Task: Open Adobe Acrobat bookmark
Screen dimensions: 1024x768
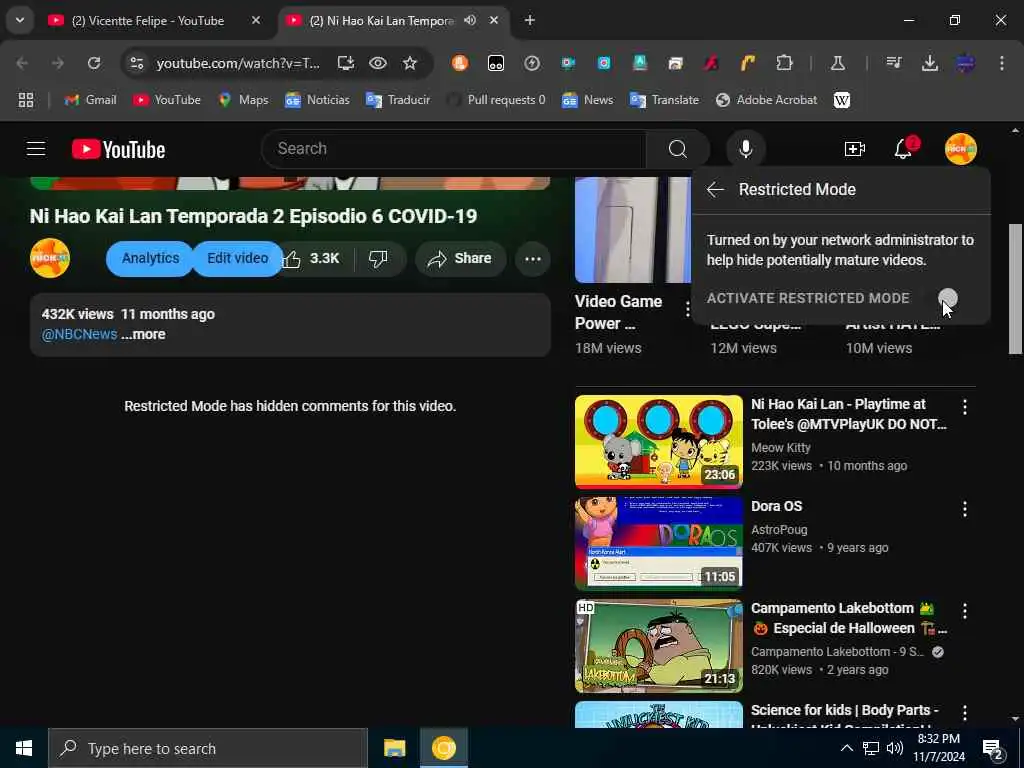Action: [x=766, y=100]
